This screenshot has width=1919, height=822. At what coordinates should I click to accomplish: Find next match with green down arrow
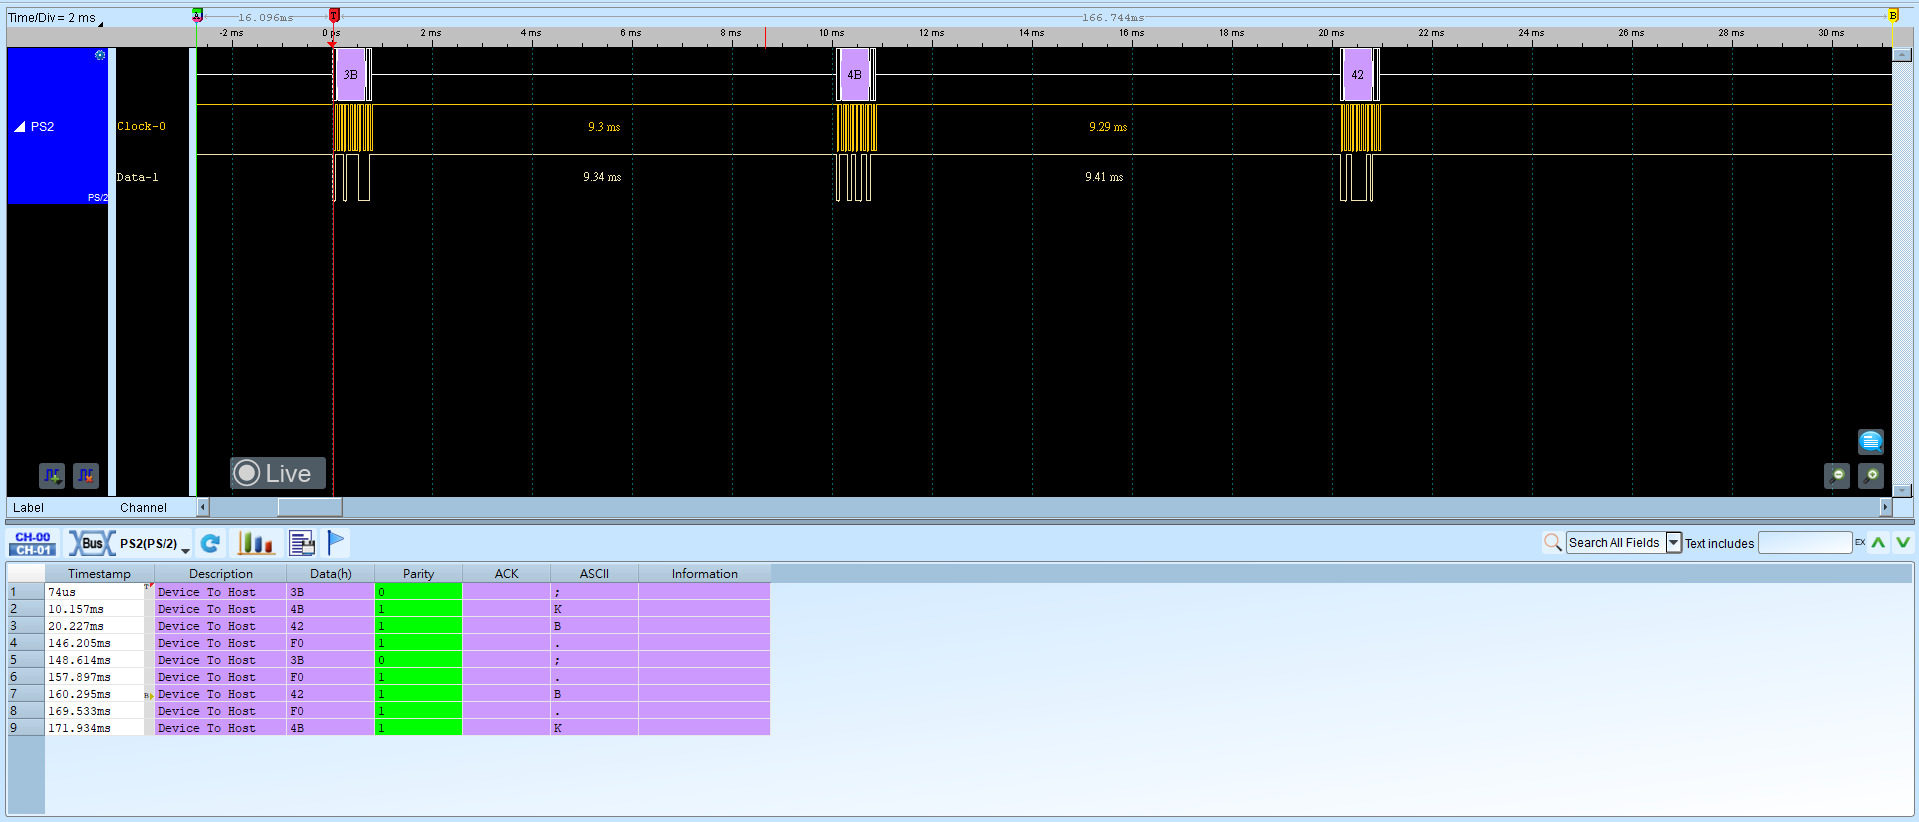pyautogui.click(x=1903, y=543)
